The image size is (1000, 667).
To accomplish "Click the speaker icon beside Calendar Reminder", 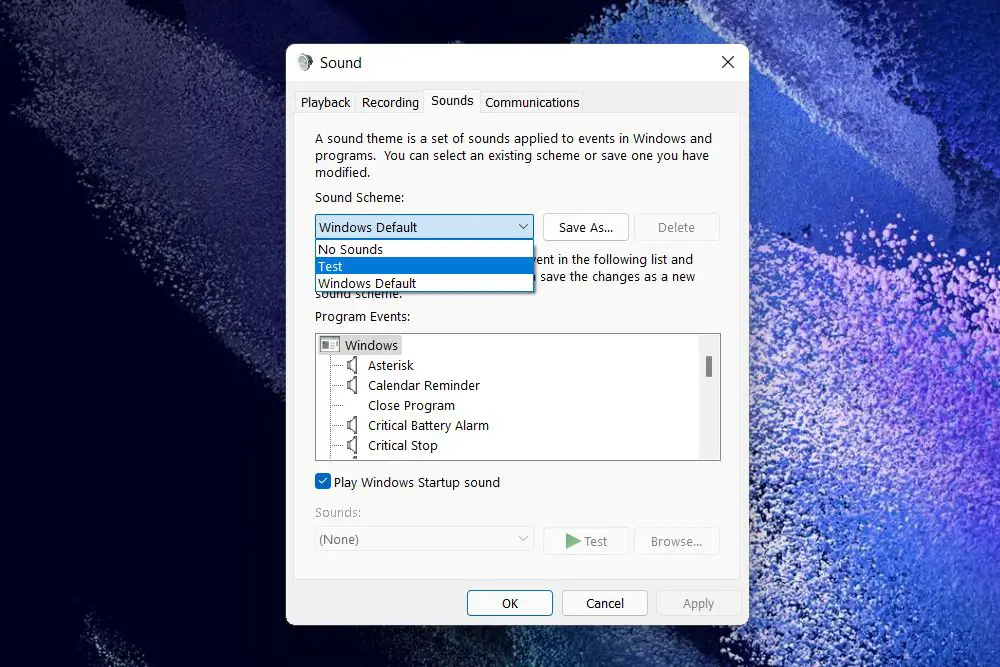I will (x=352, y=385).
